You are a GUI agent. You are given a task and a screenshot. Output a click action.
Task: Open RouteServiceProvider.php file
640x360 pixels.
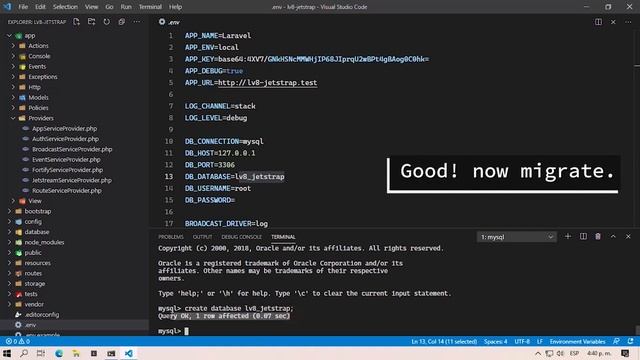click(x=67, y=190)
